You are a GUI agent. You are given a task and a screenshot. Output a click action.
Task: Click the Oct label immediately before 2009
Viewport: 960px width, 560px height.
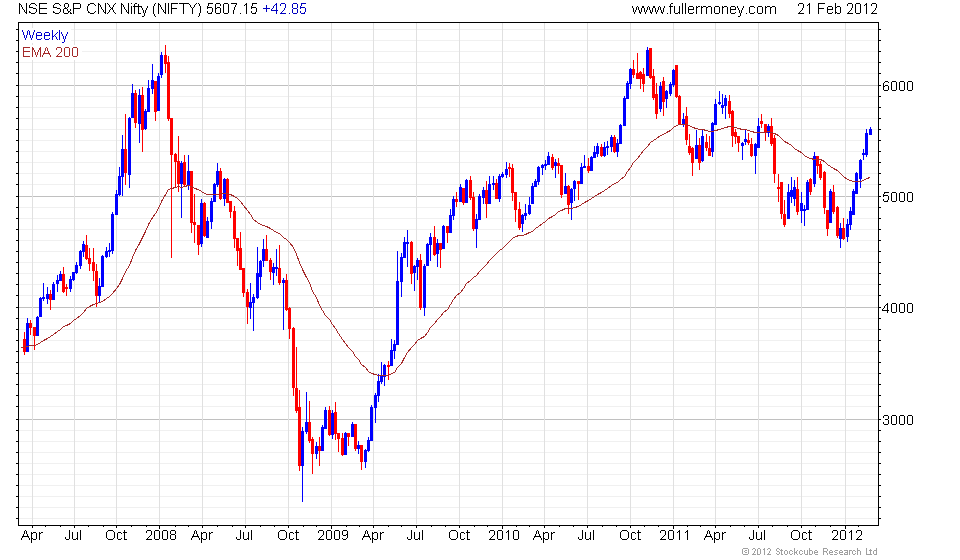(x=288, y=536)
